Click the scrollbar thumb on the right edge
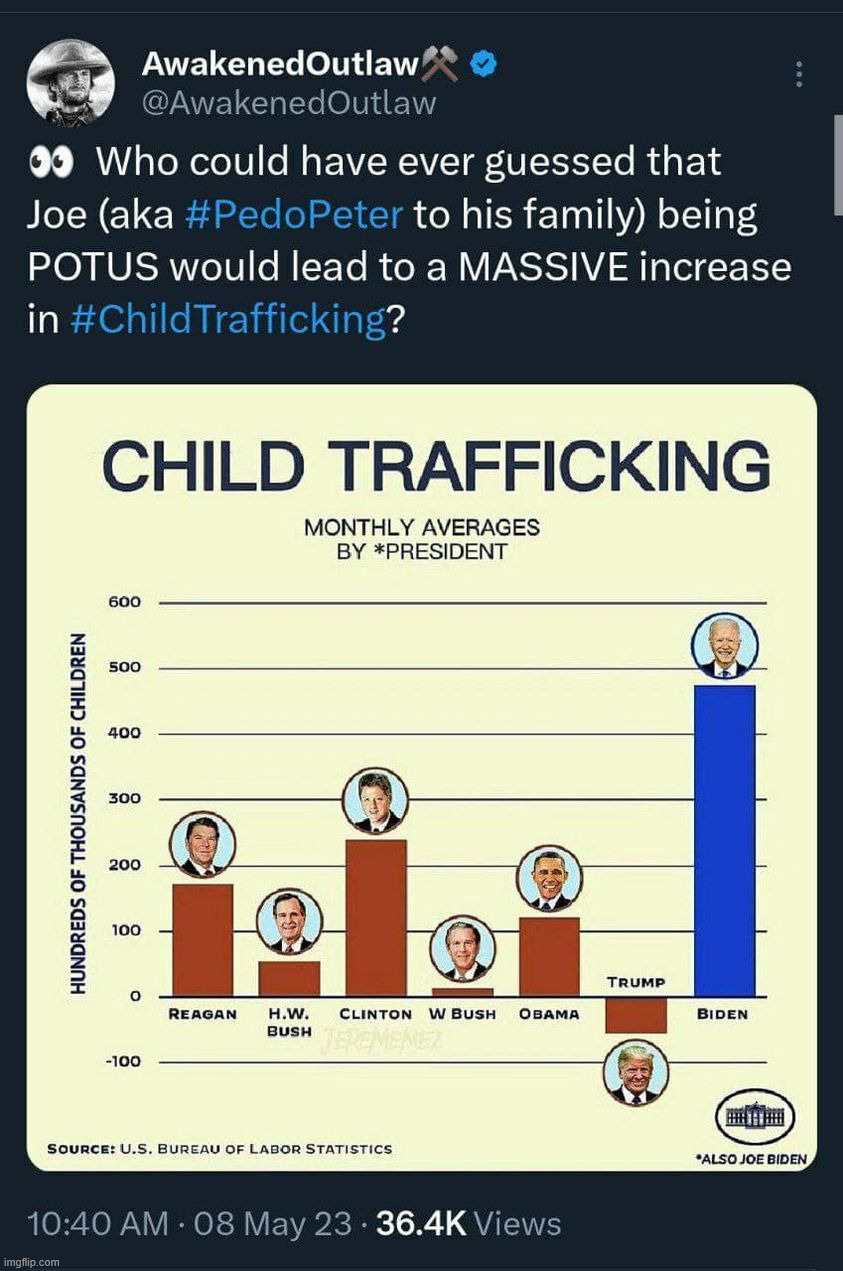 838,165
